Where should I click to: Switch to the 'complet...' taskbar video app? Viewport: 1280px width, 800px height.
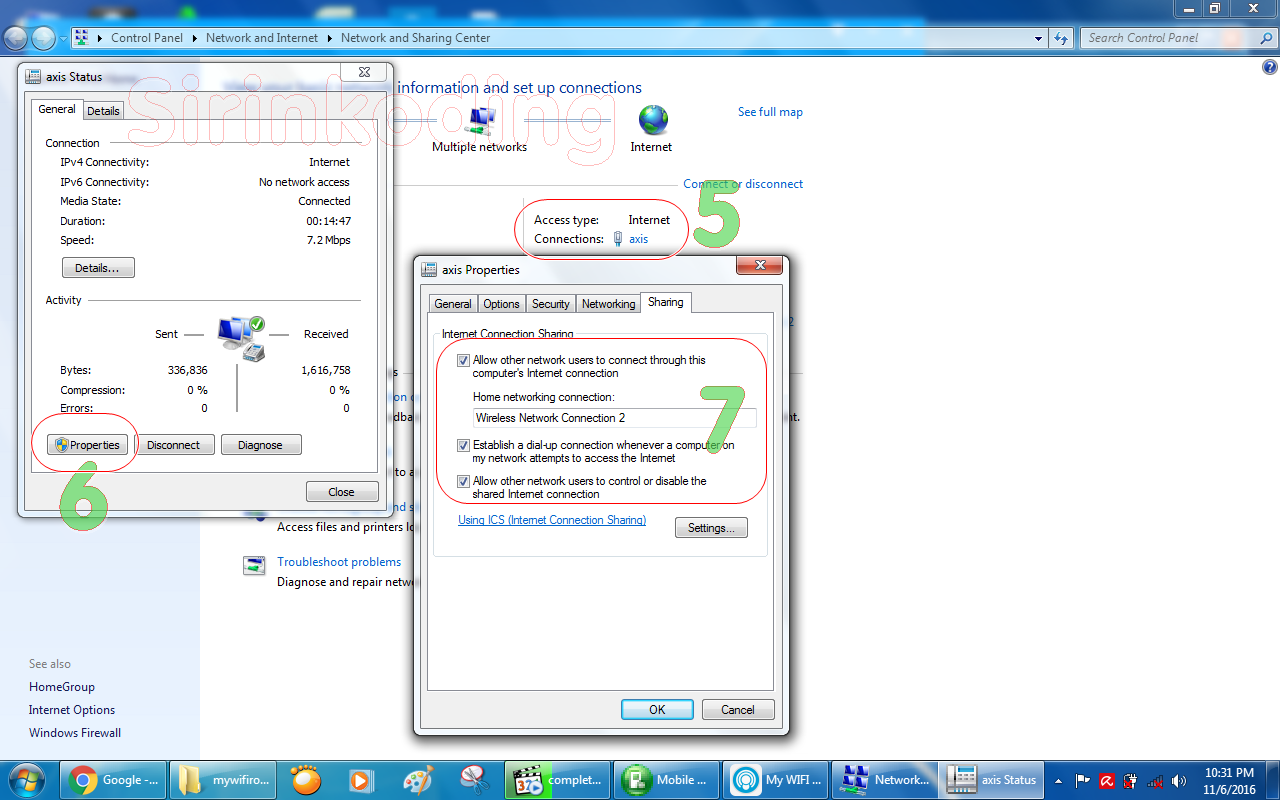pos(558,779)
